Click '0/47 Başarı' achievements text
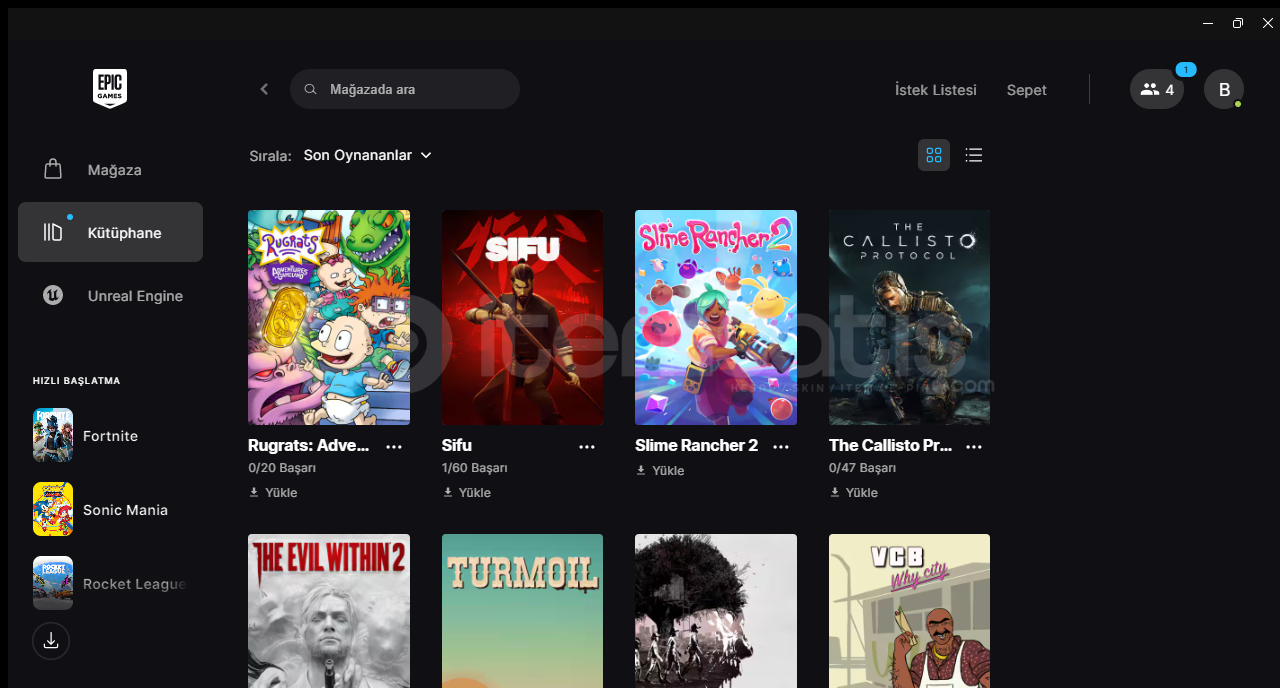 click(862, 468)
